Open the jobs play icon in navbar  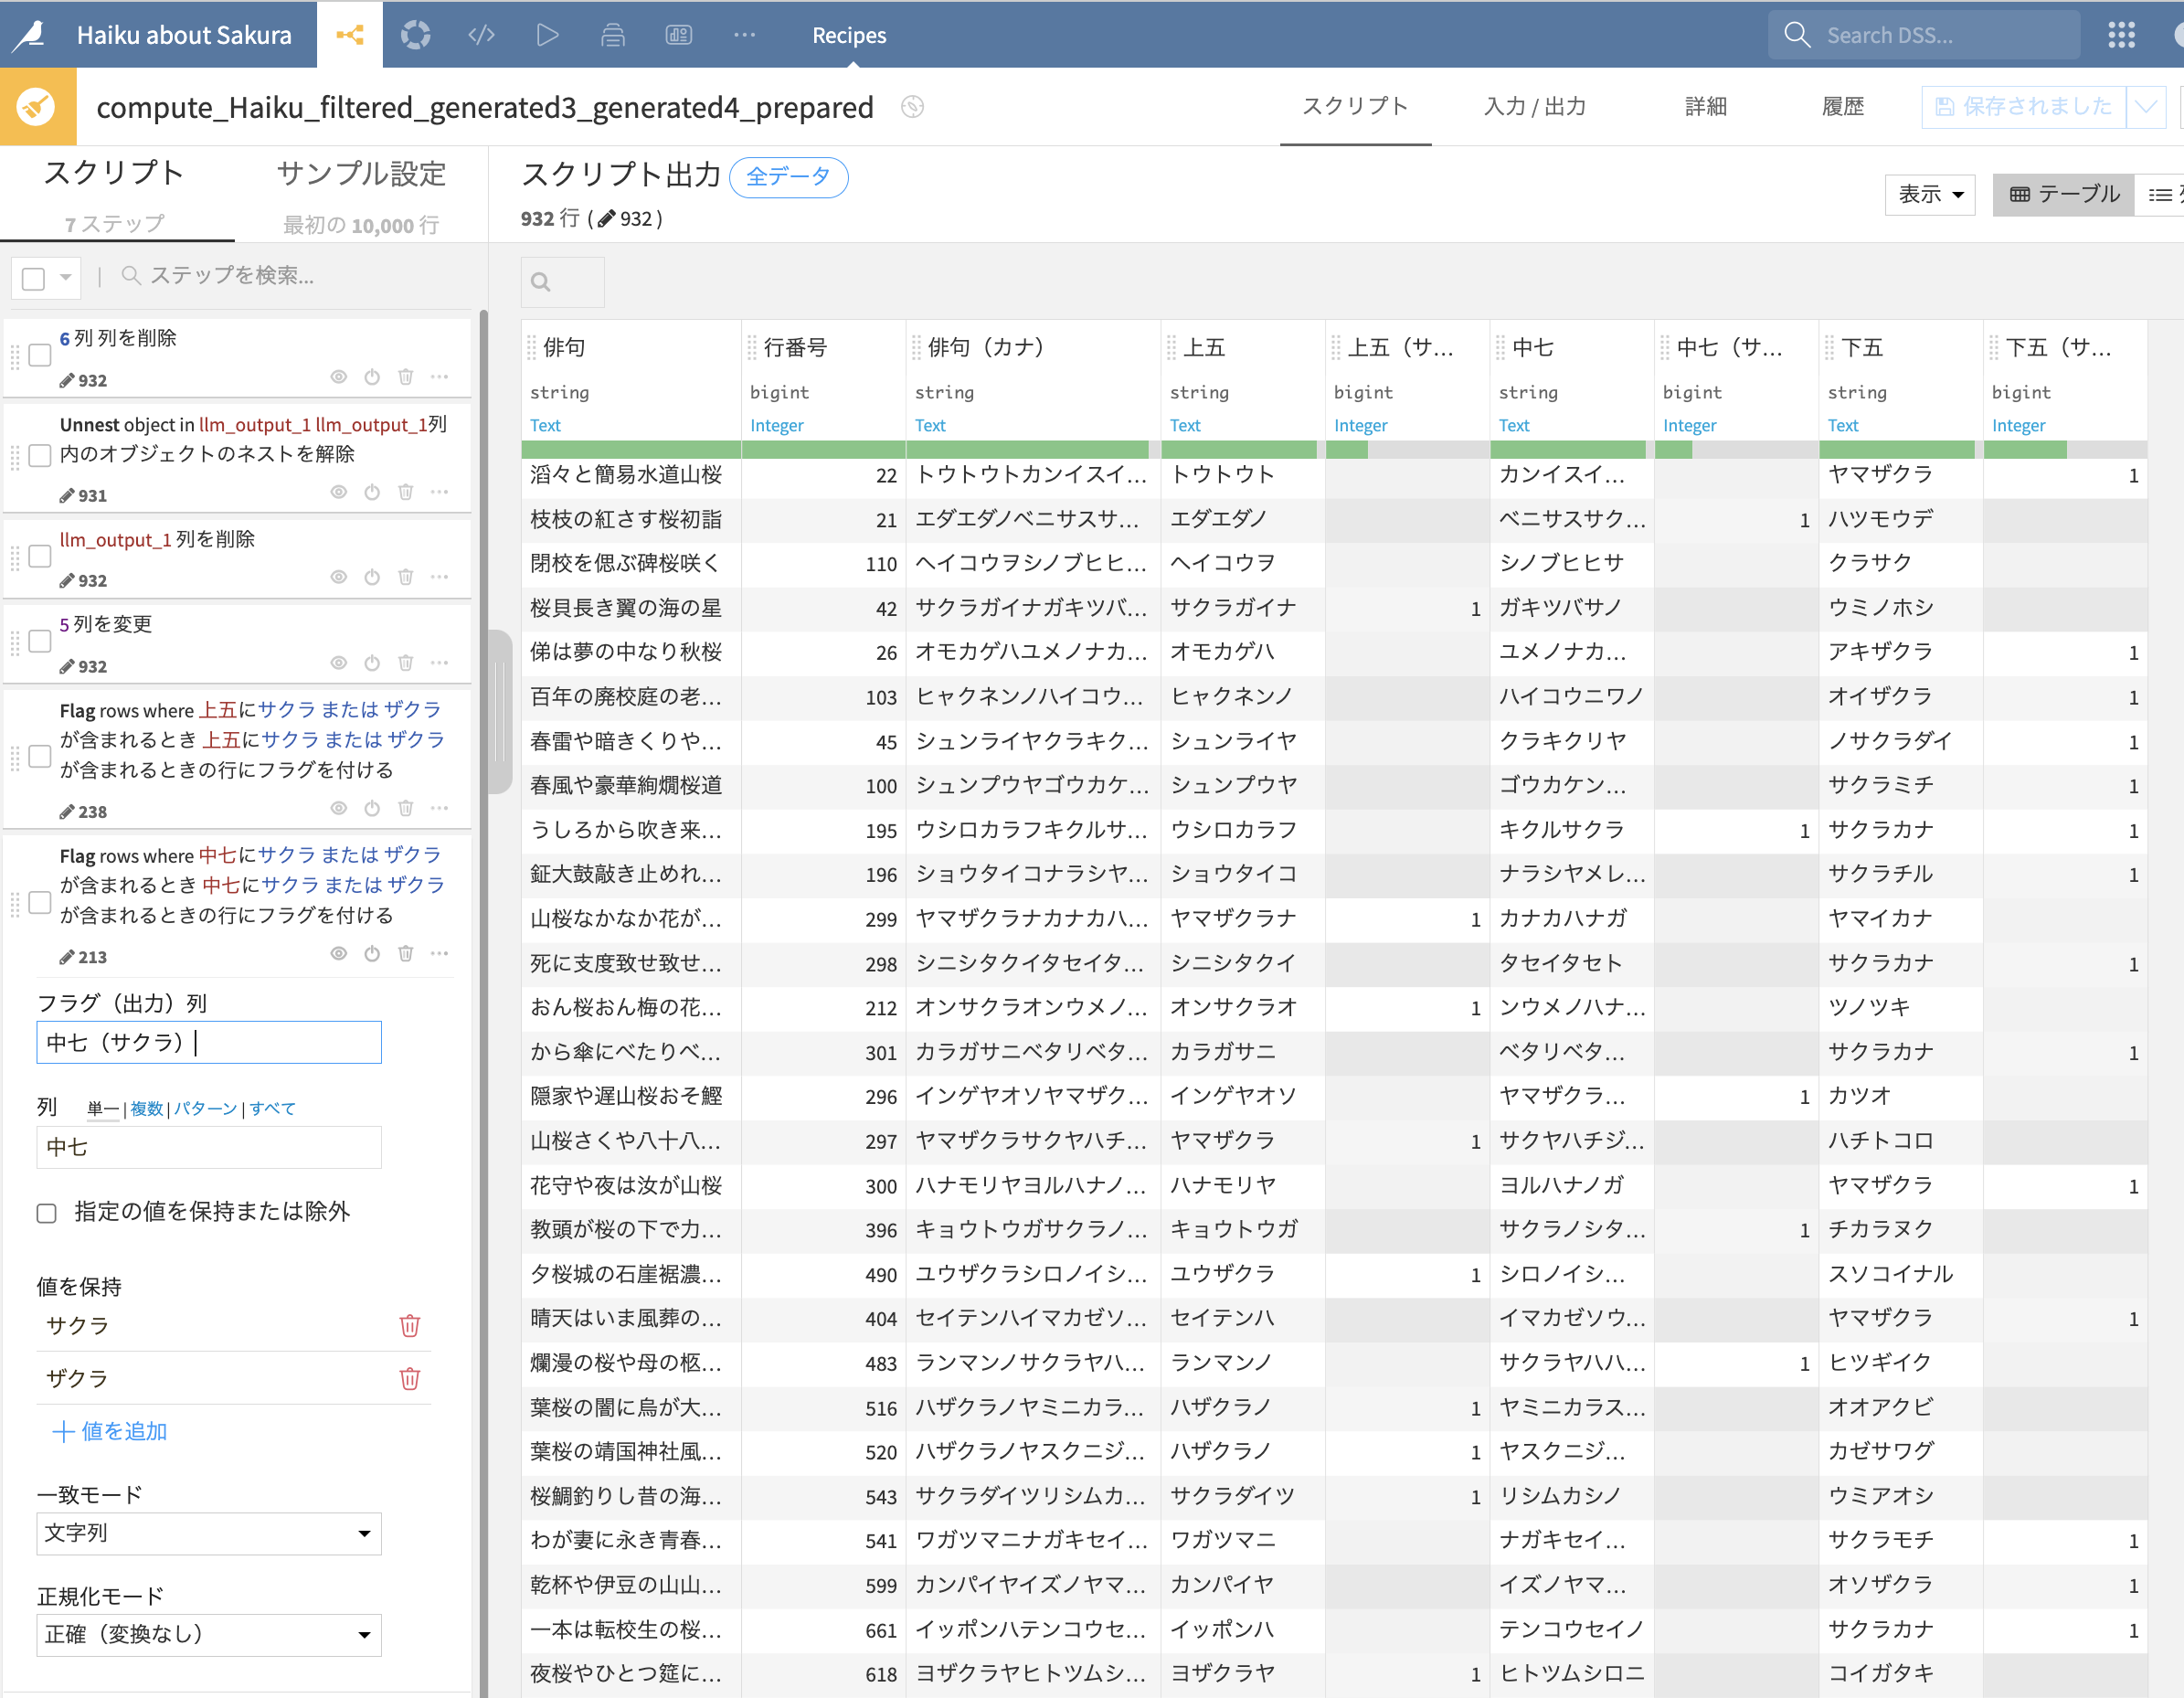[546, 35]
